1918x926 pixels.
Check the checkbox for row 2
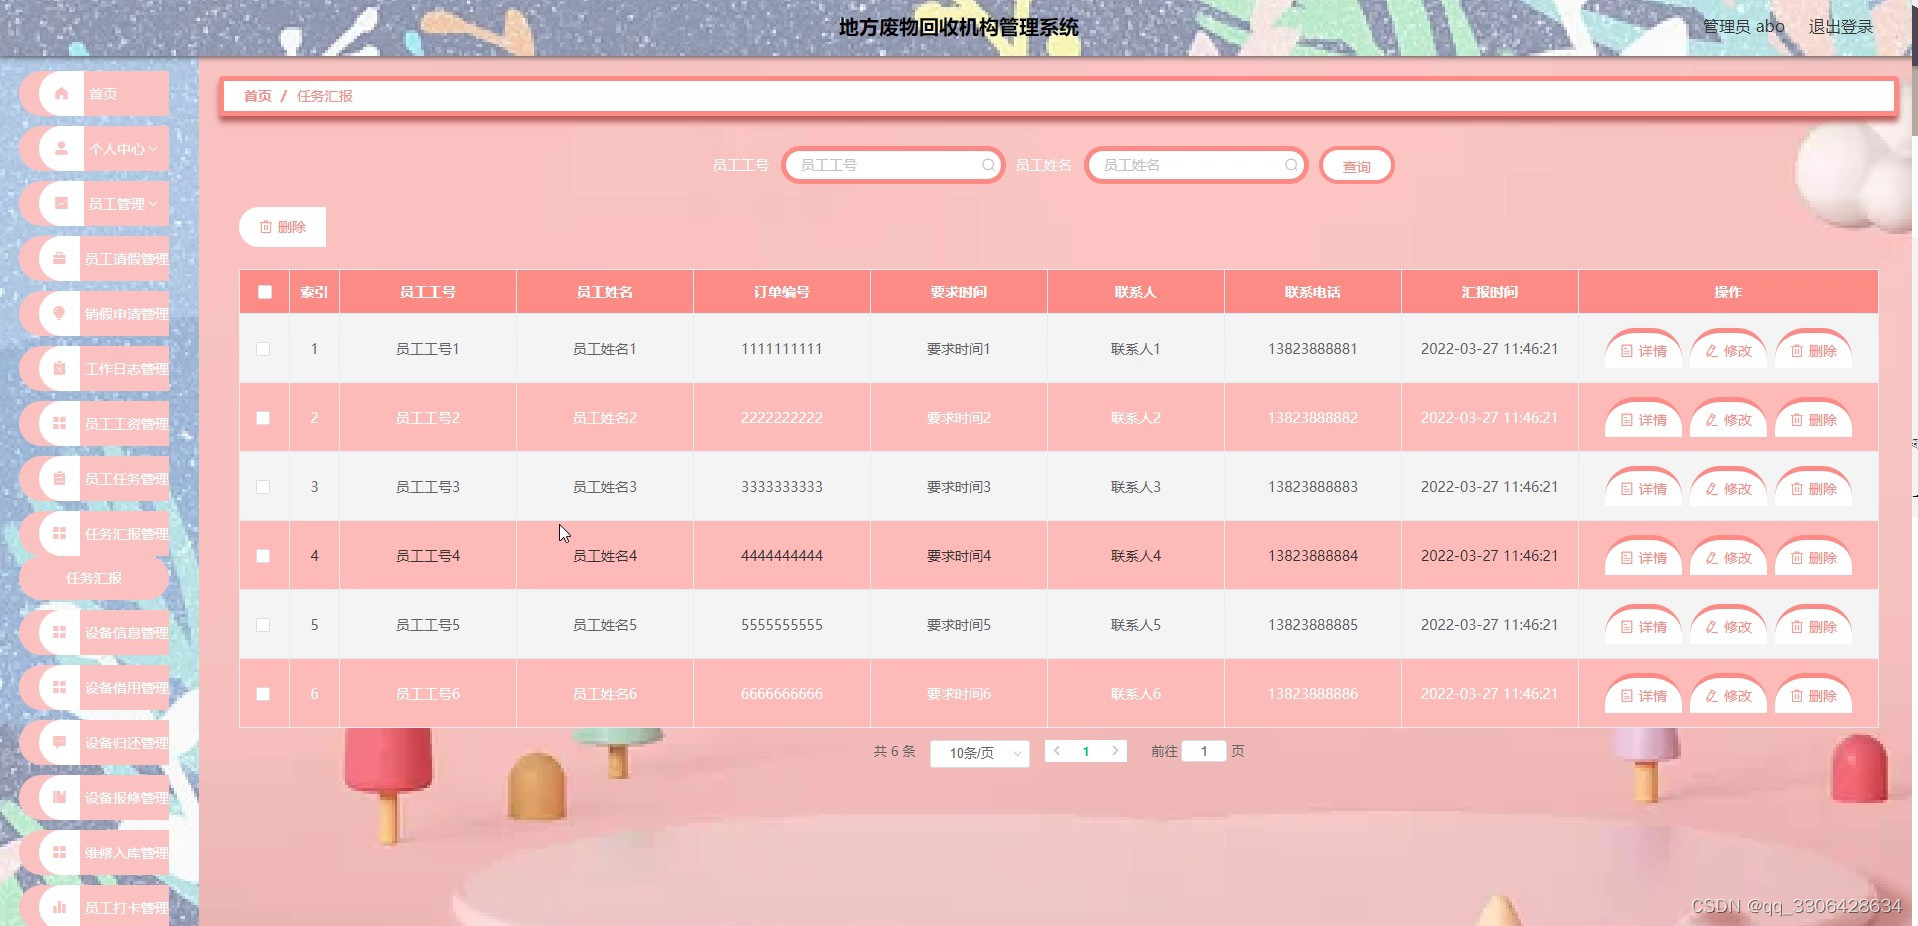pos(263,418)
